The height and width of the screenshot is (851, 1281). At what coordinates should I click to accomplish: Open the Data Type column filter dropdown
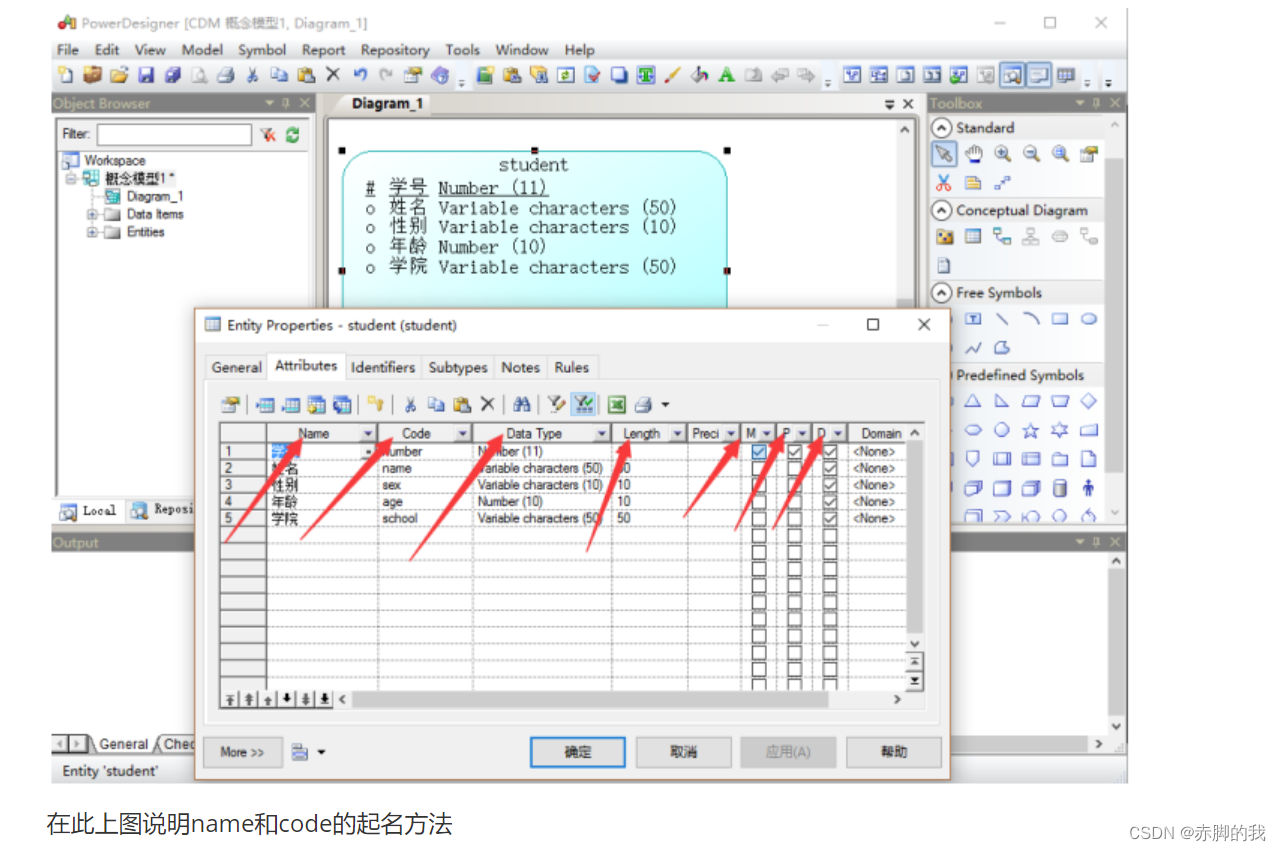(601, 433)
